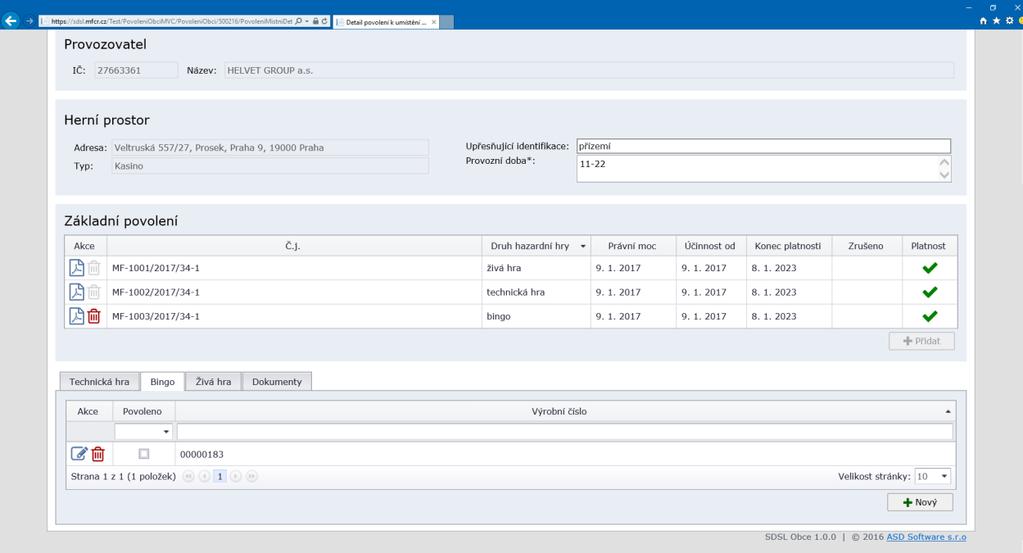Select the 'Detail povolení k umístění' browser tab

coord(385,22)
